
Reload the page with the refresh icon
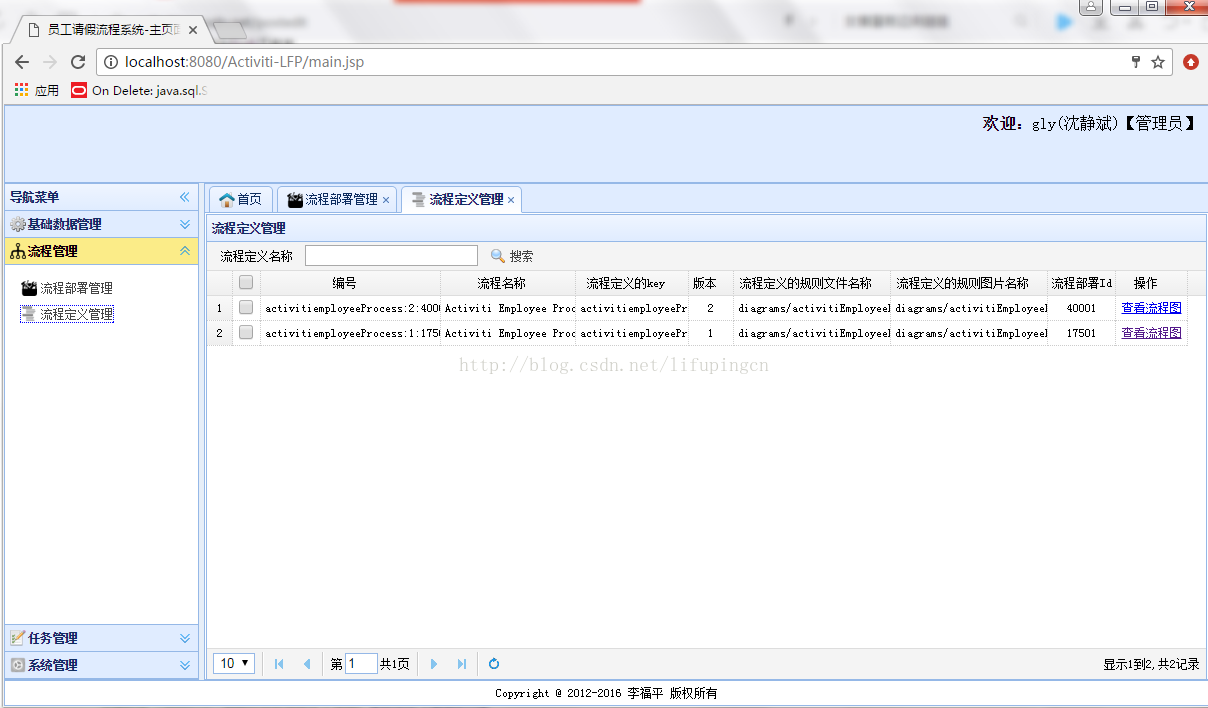coord(78,62)
